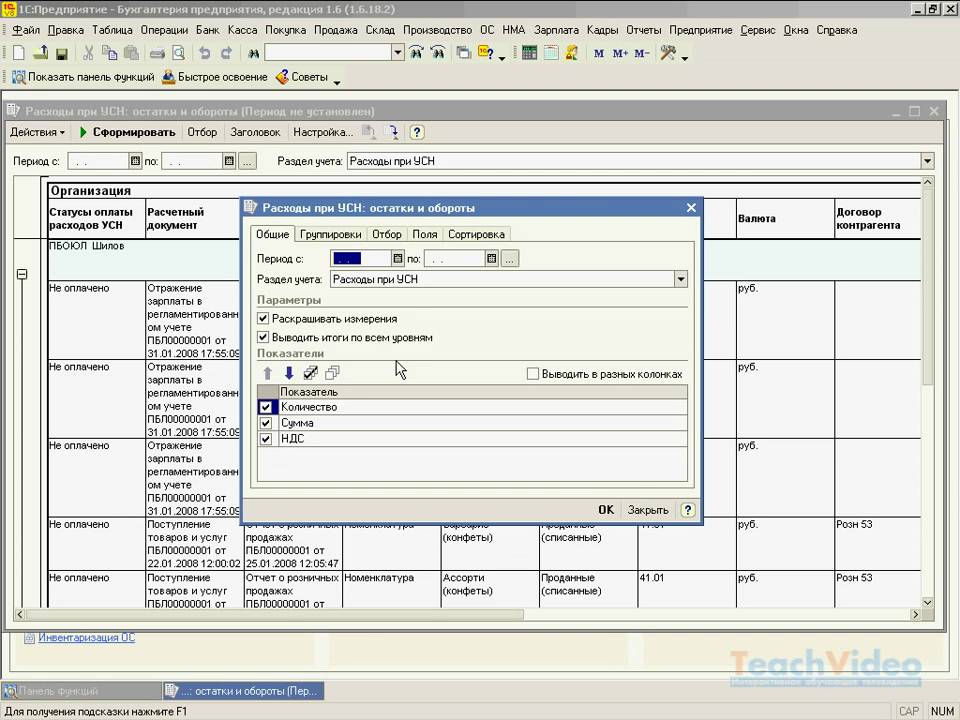This screenshot has width=960, height=720.
Task: Collapse the ПБОЮЛ Шилов group
Action: click(x=22, y=274)
